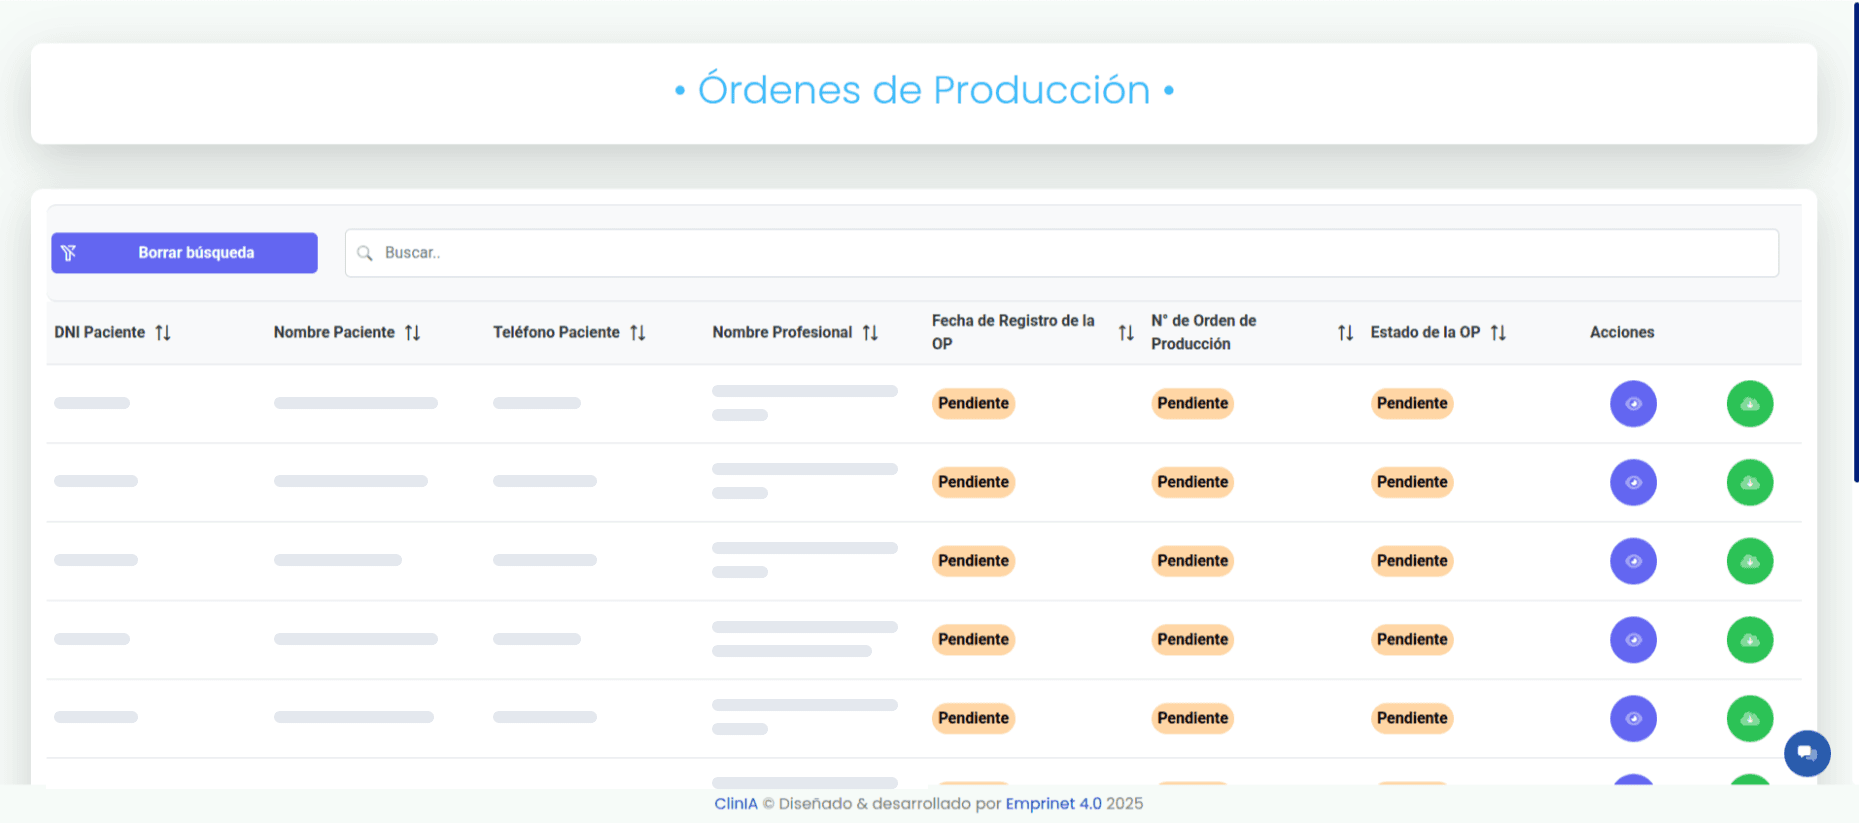1859x823 pixels.
Task: Click the filter-clear icon on Borrar búsqueda
Action: click(x=69, y=253)
